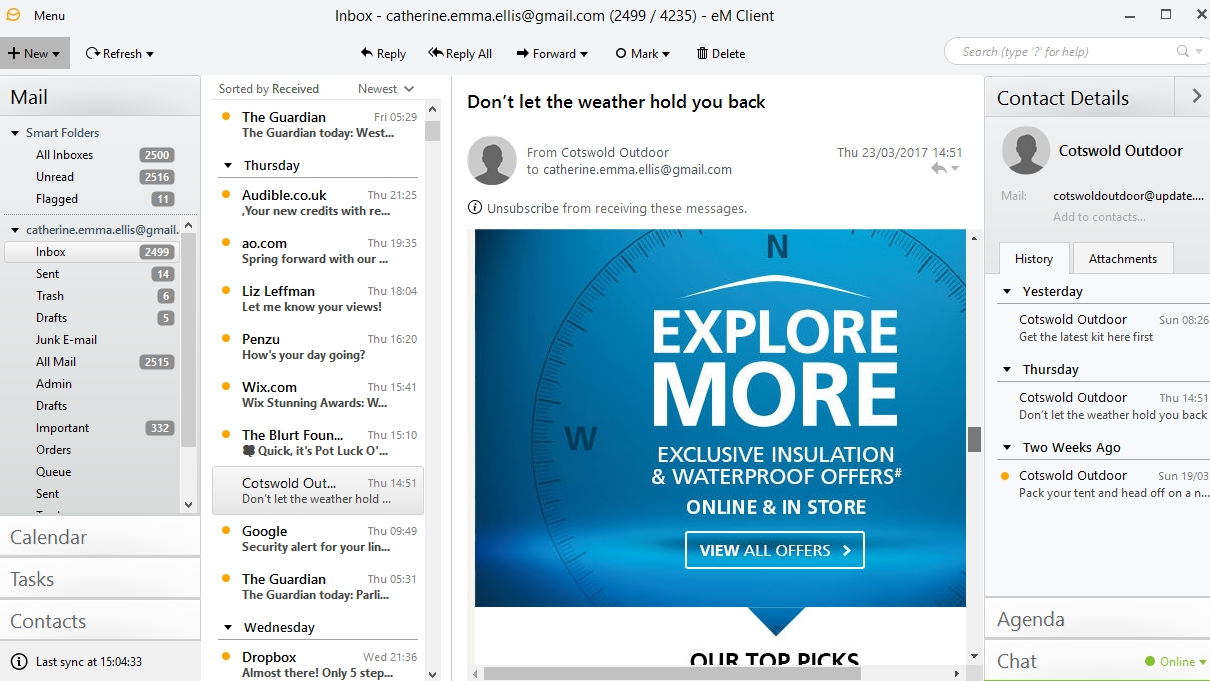Change the Newest sort order dropdown
The height and width of the screenshot is (681, 1210).
(x=386, y=89)
